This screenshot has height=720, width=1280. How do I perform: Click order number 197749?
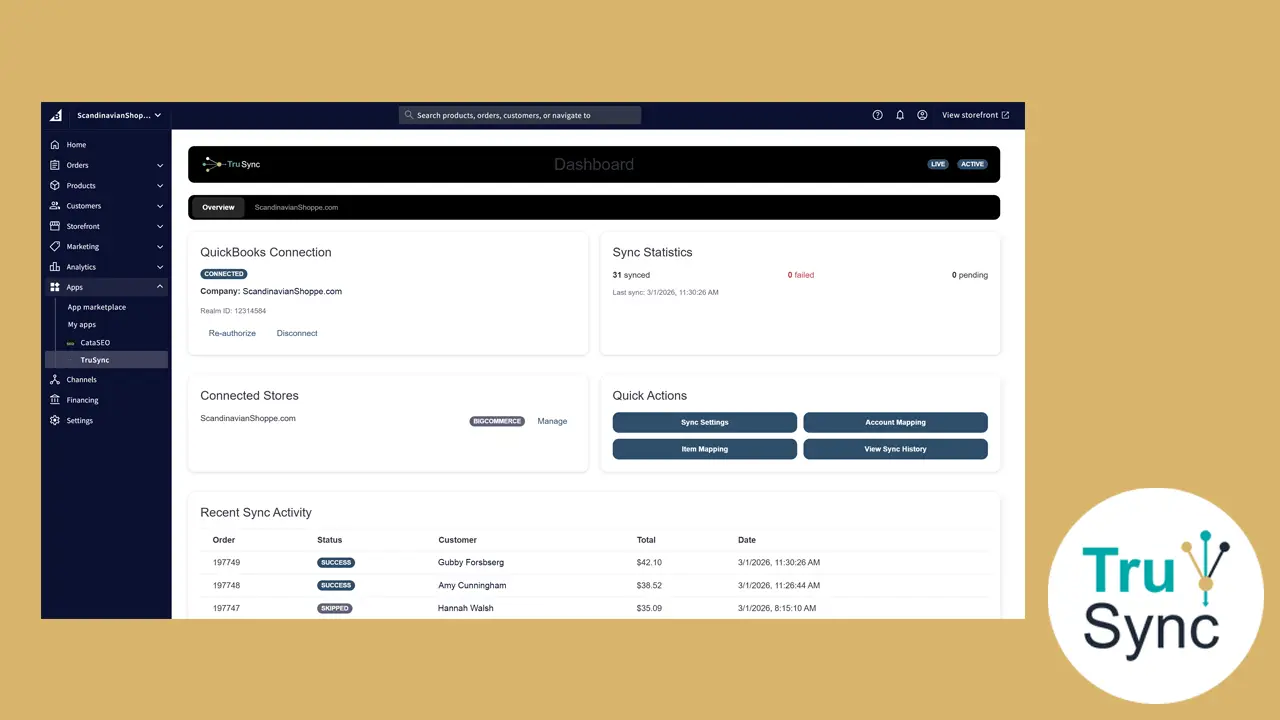226,563
